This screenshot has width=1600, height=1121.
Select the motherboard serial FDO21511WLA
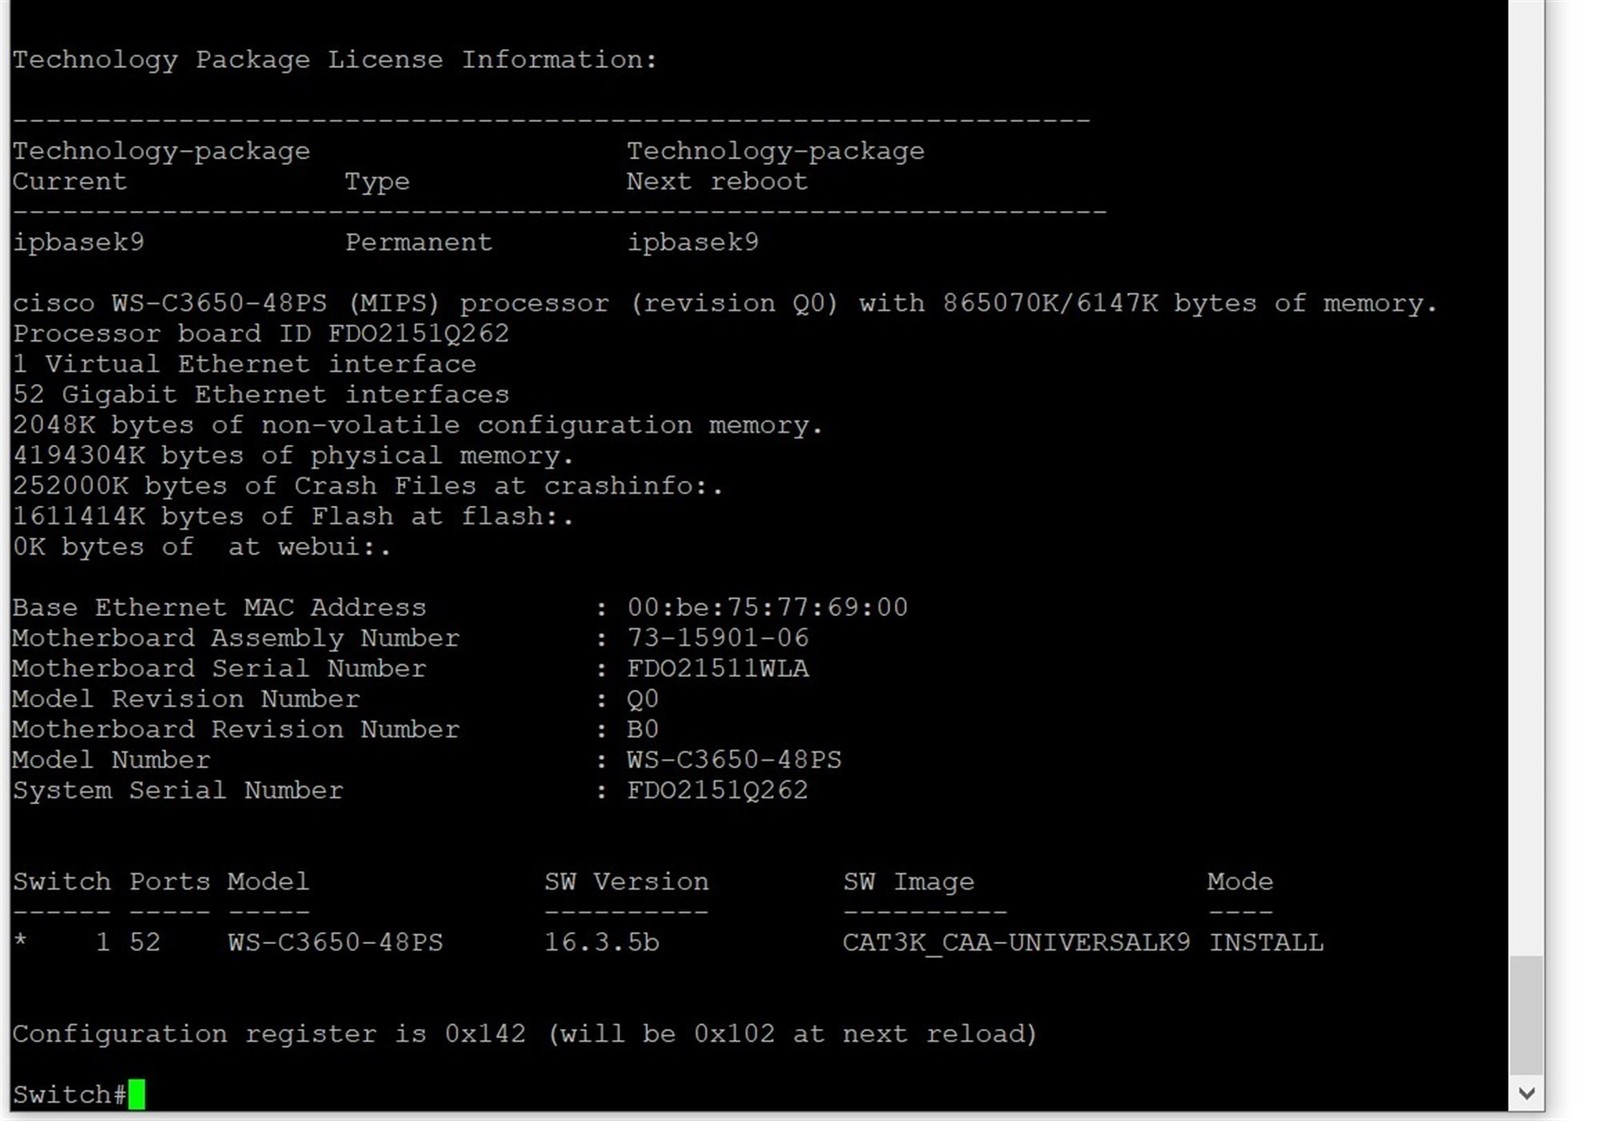[x=718, y=669]
